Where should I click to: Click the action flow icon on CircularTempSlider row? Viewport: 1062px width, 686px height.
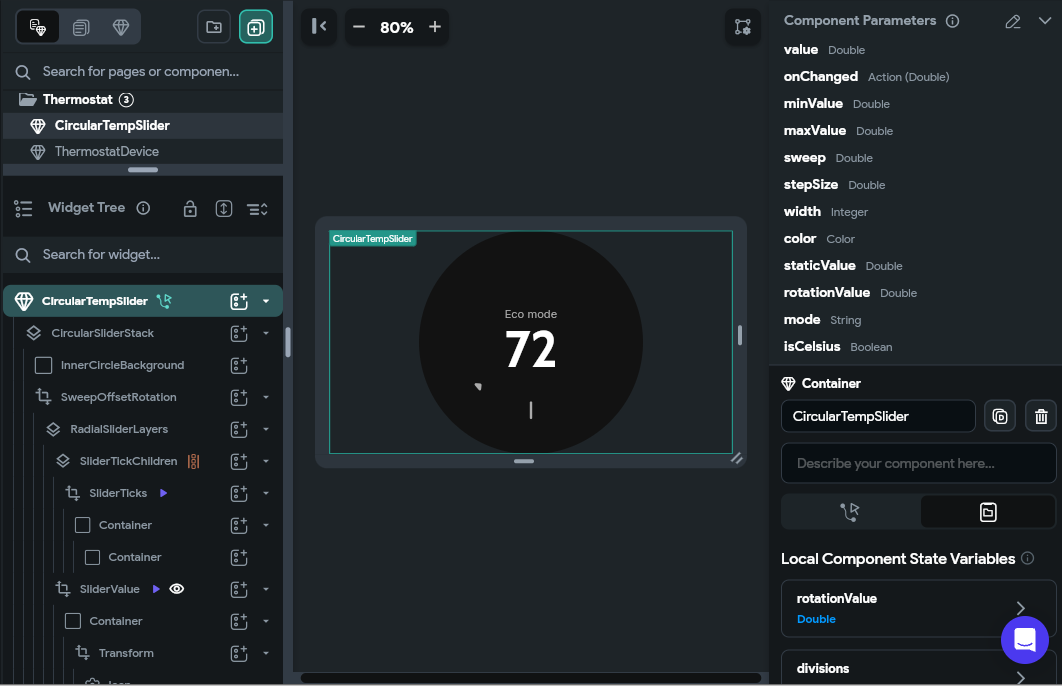point(164,301)
